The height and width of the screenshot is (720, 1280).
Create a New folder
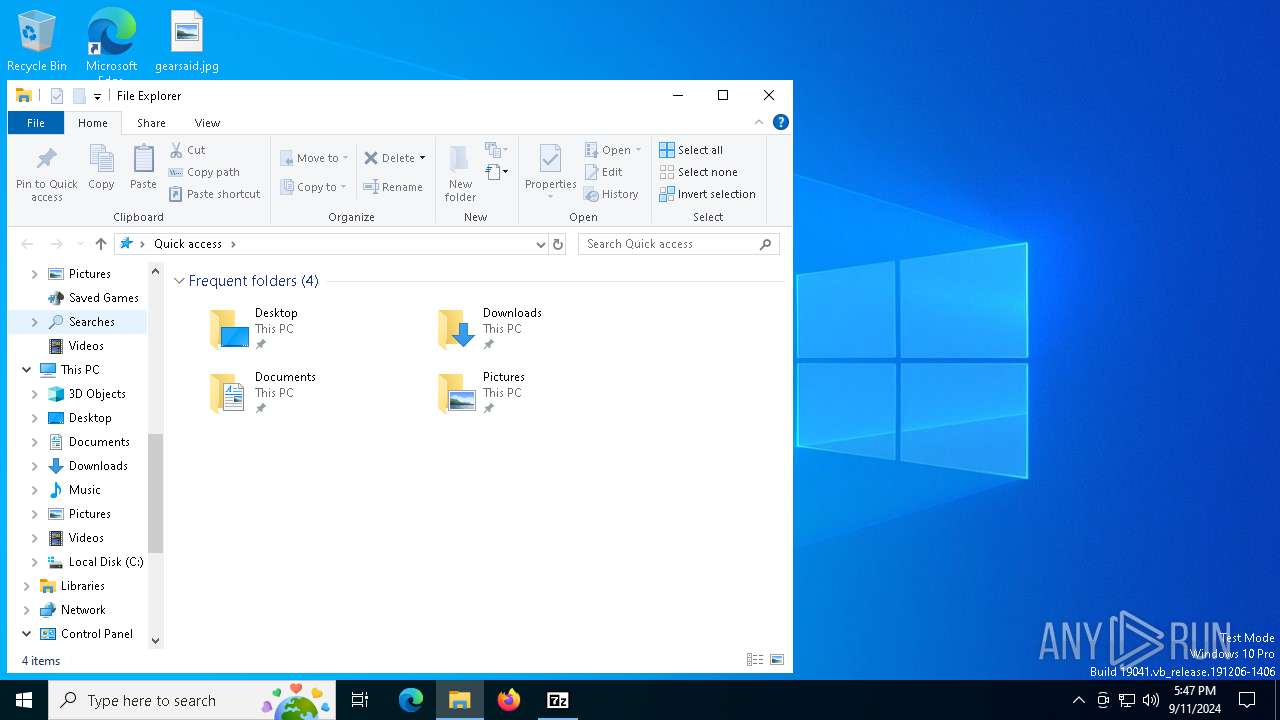[x=460, y=173]
